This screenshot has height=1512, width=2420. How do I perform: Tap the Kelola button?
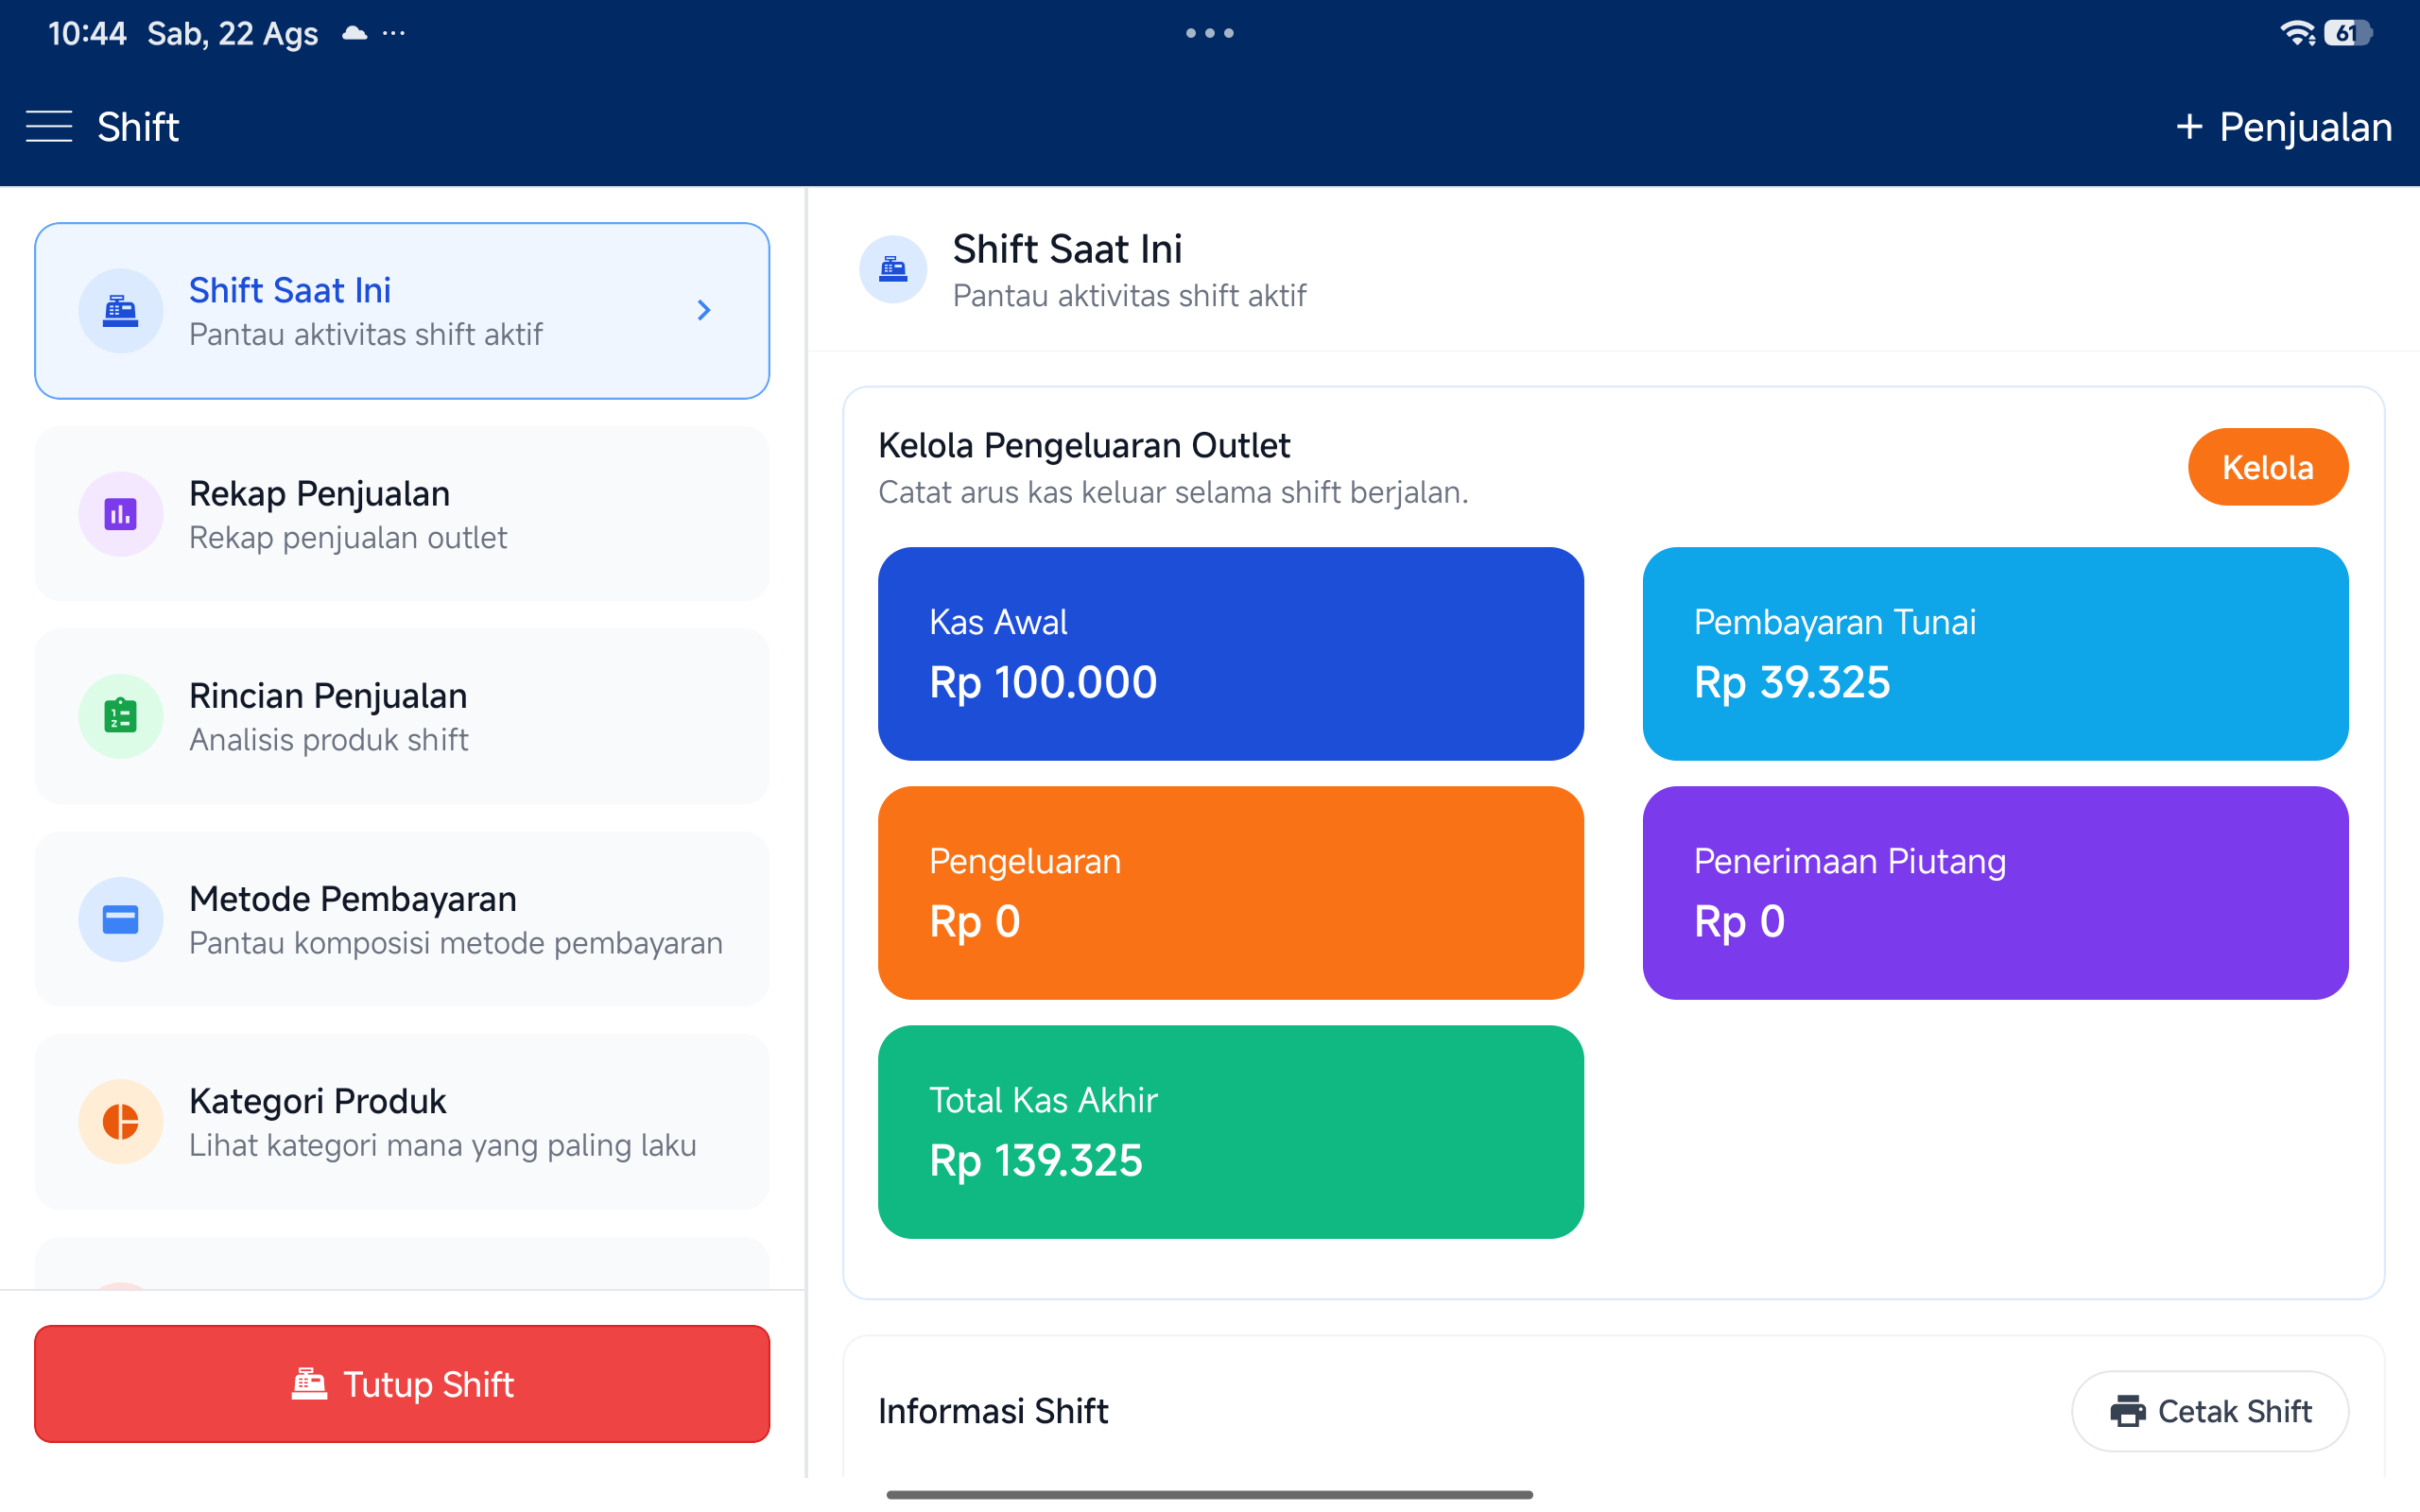tap(2267, 467)
